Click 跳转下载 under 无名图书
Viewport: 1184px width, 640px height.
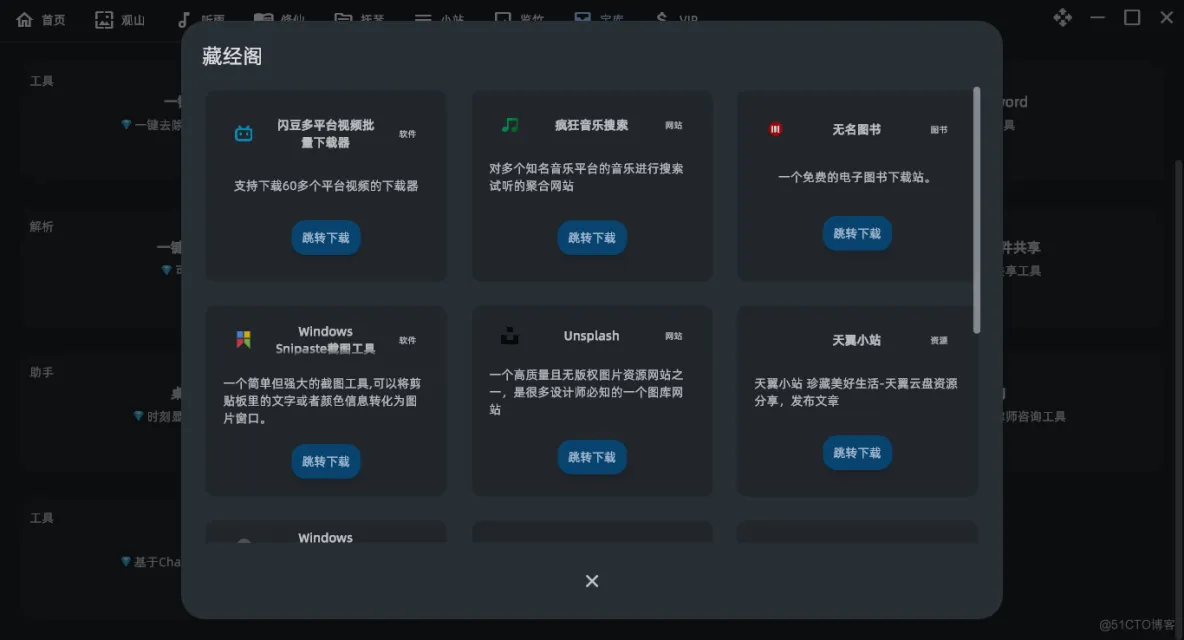pyautogui.click(x=856, y=233)
